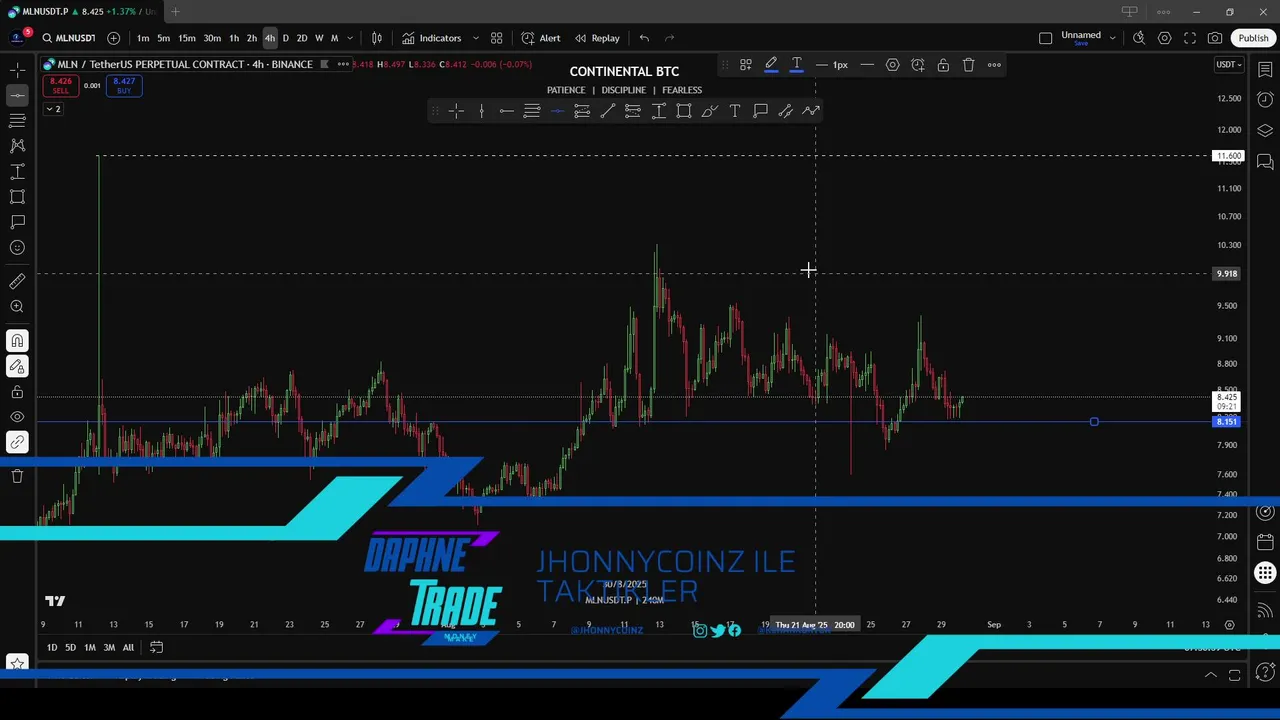1280x720 pixels.
Task: Select the ruler measure tool
Action: 17,282
